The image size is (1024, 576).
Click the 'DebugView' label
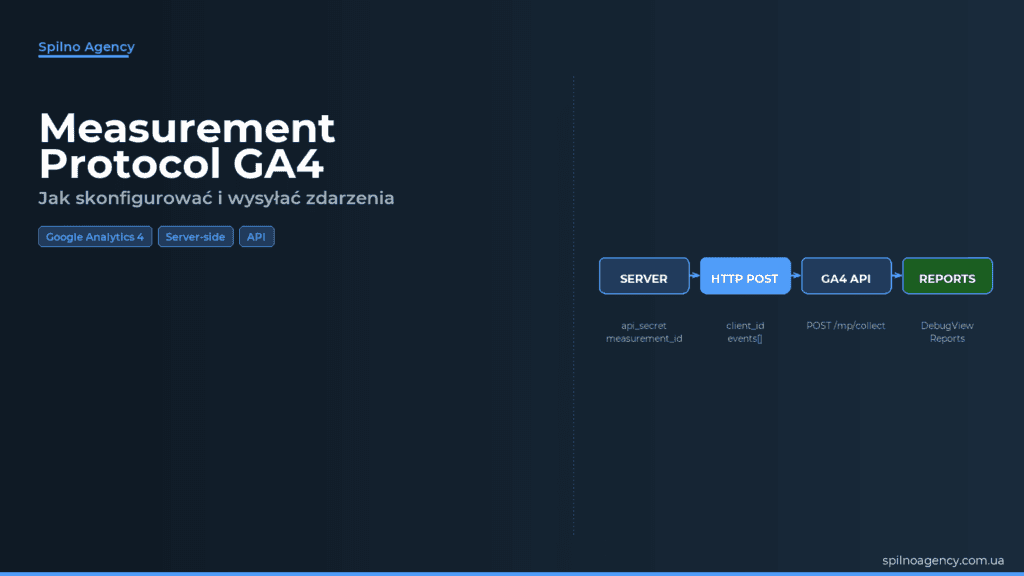(x=947, y=326)
